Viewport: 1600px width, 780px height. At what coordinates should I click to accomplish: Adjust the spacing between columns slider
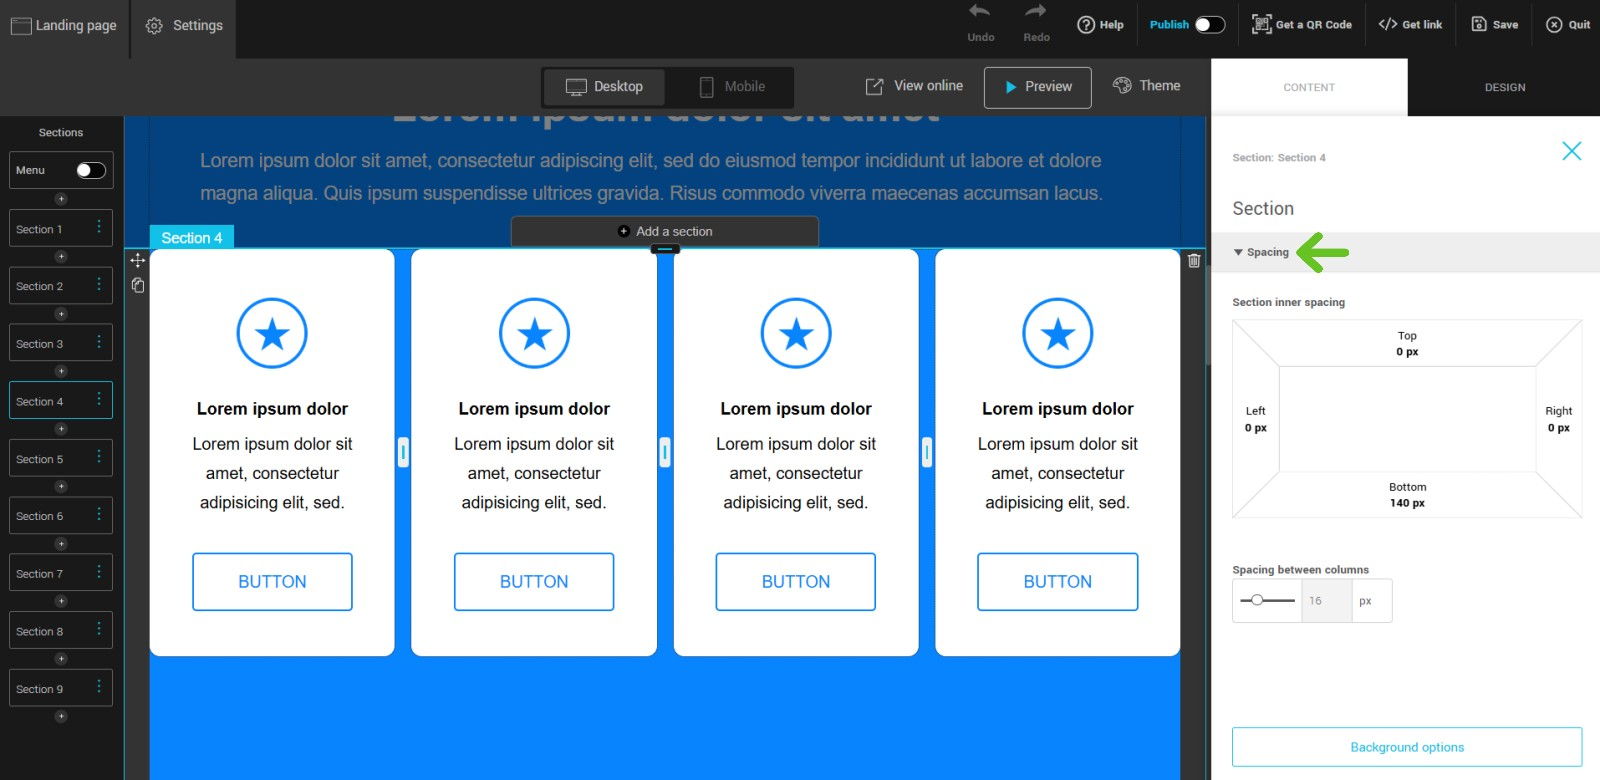[1257, 601]
